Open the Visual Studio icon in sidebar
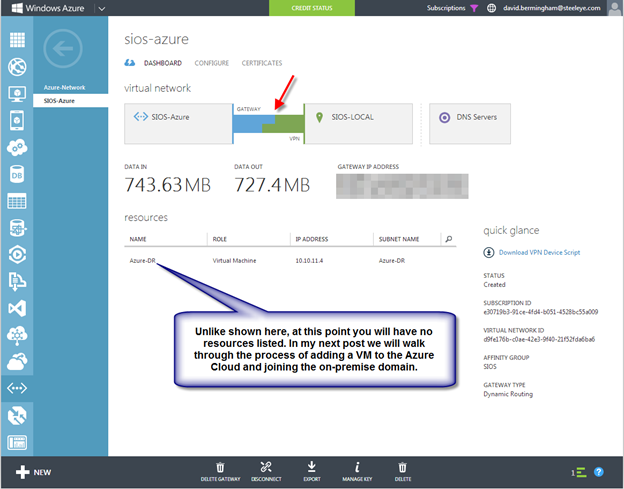This screenshot has width=624, height=489. pos(16,307)
